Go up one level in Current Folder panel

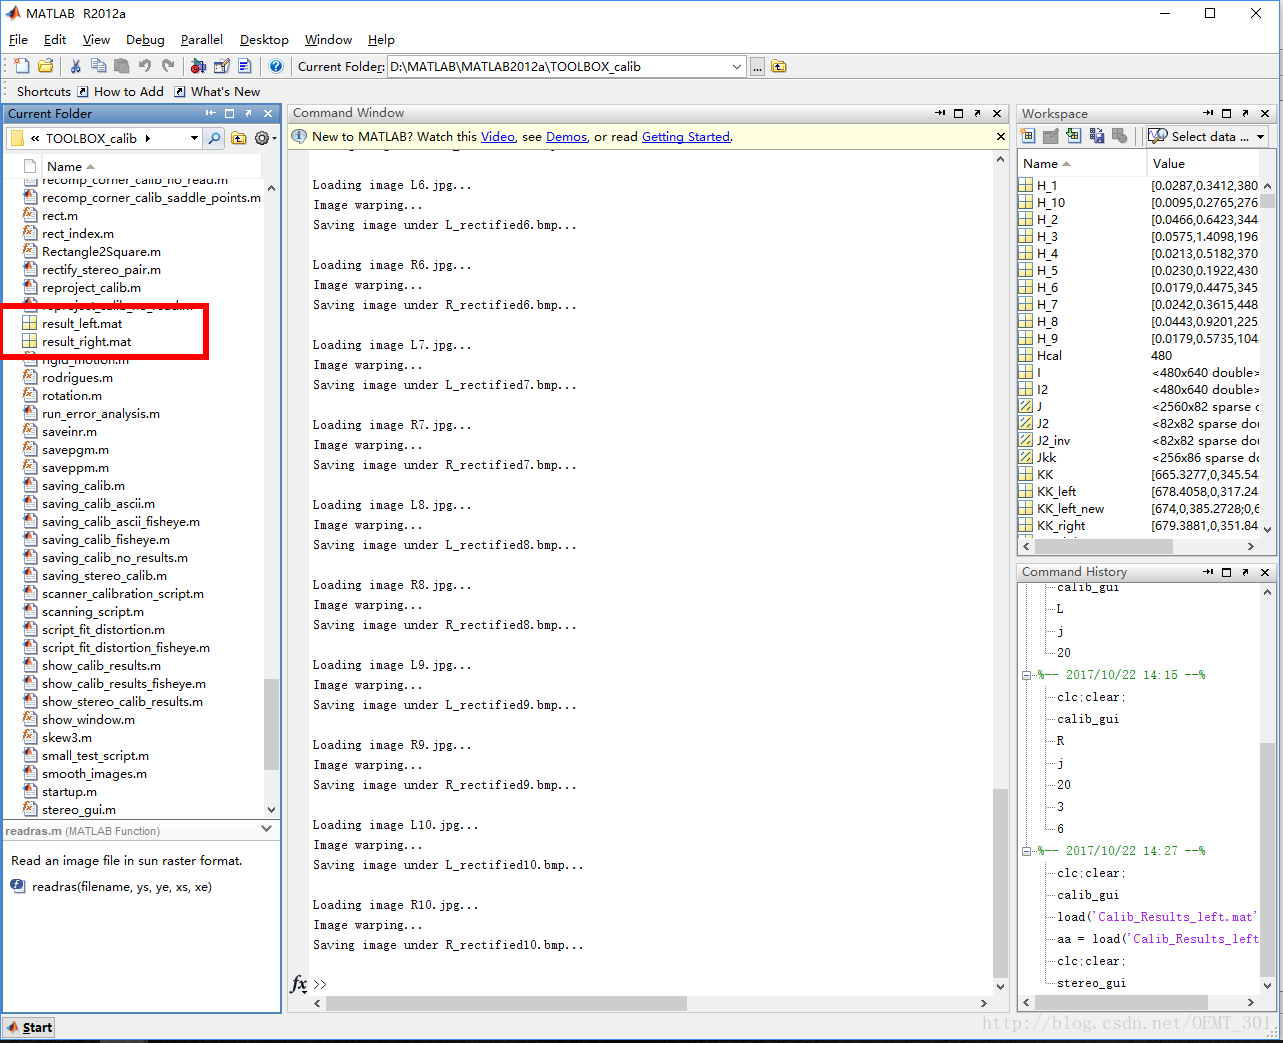point(238,138)
